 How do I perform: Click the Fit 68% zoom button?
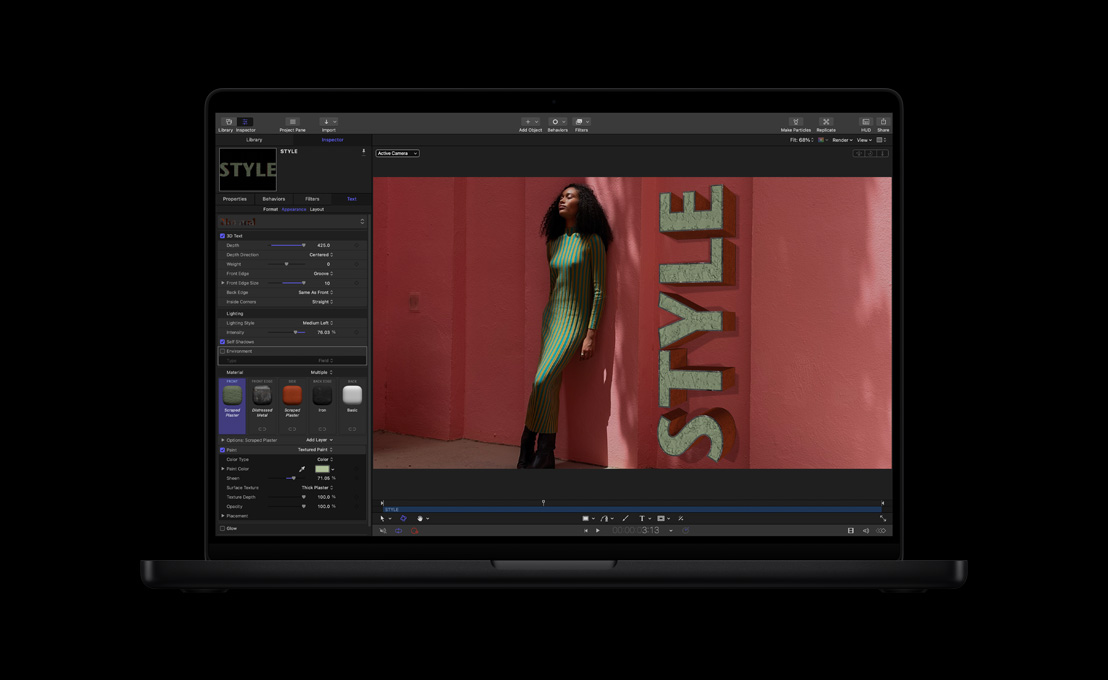(800, 140)
